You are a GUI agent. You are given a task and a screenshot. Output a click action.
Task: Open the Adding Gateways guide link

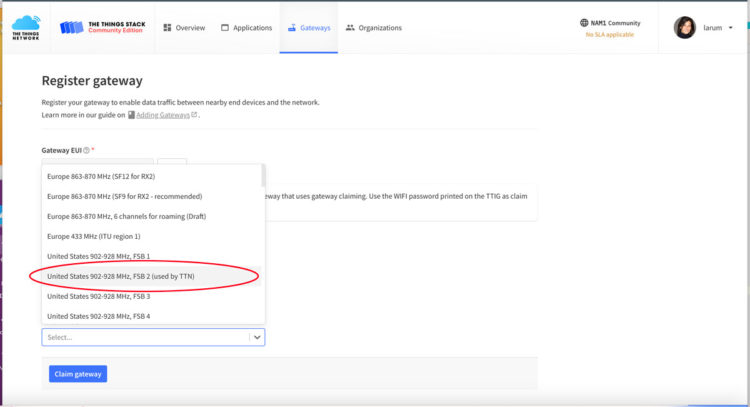point(166,115)
